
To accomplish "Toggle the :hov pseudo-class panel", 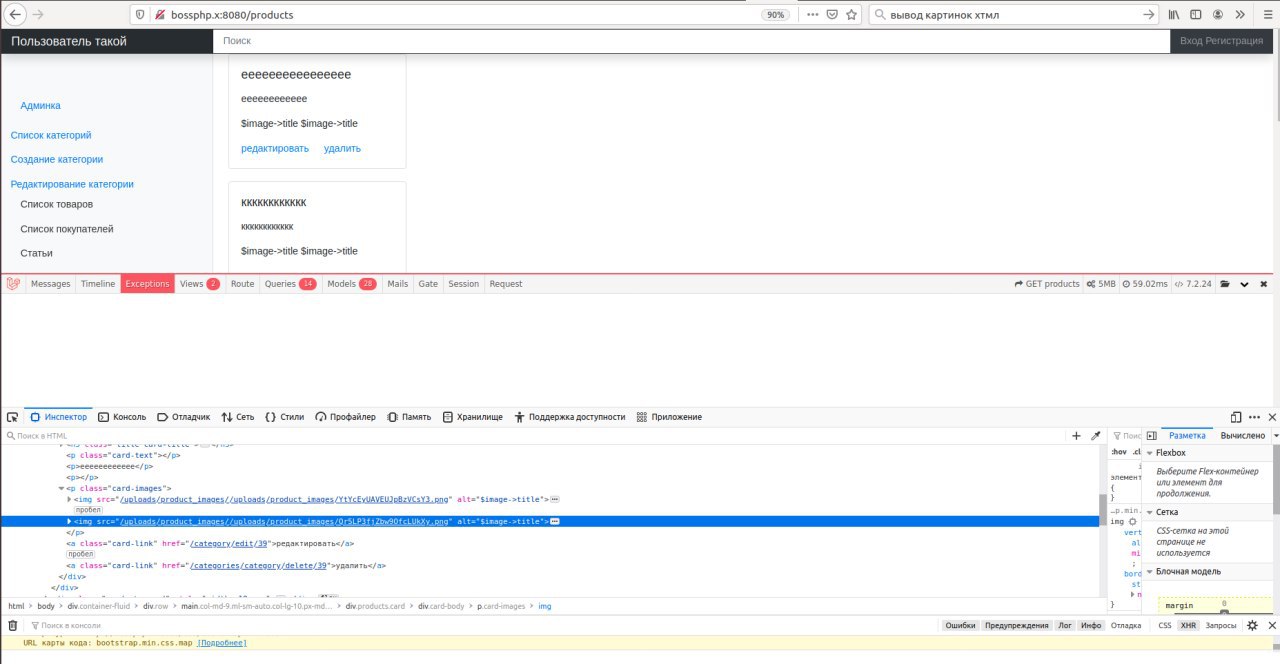I will (x=1119, y=451).
